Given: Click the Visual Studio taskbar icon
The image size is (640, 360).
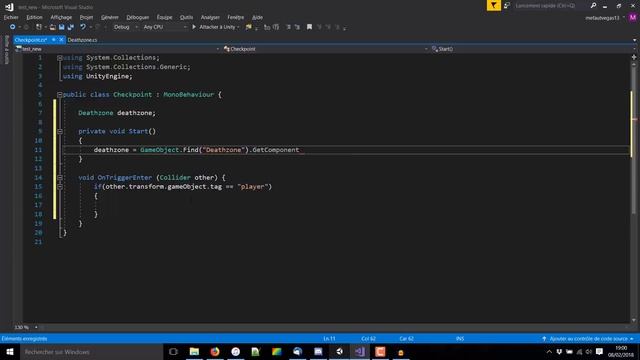Looking at the screenshot, I should pyautogui.click(x=360, y=351).
